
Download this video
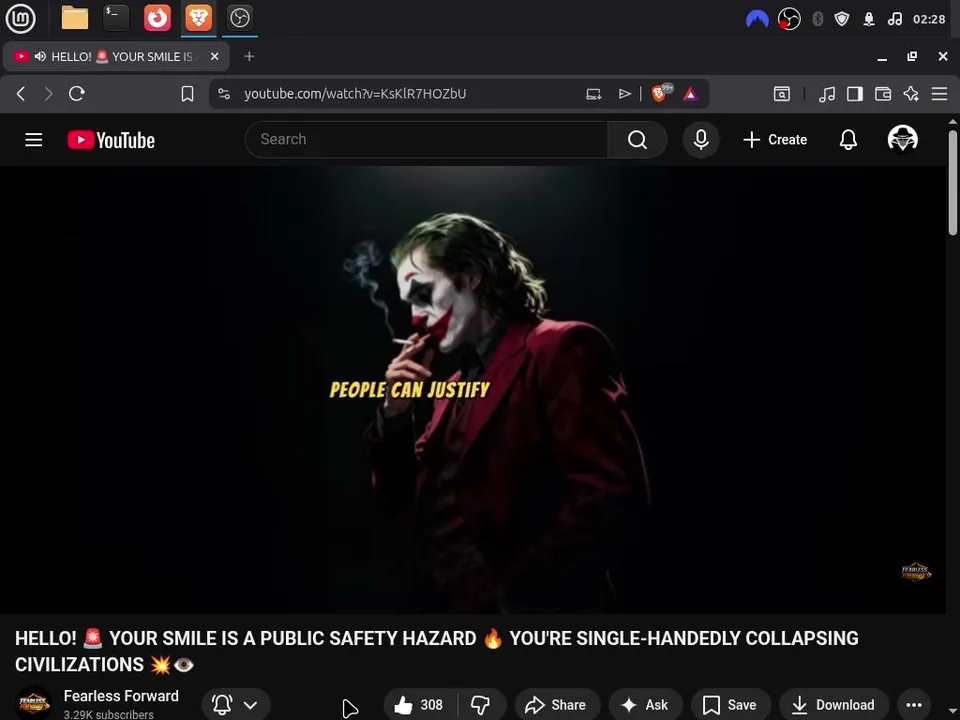[x=833, y=705]
